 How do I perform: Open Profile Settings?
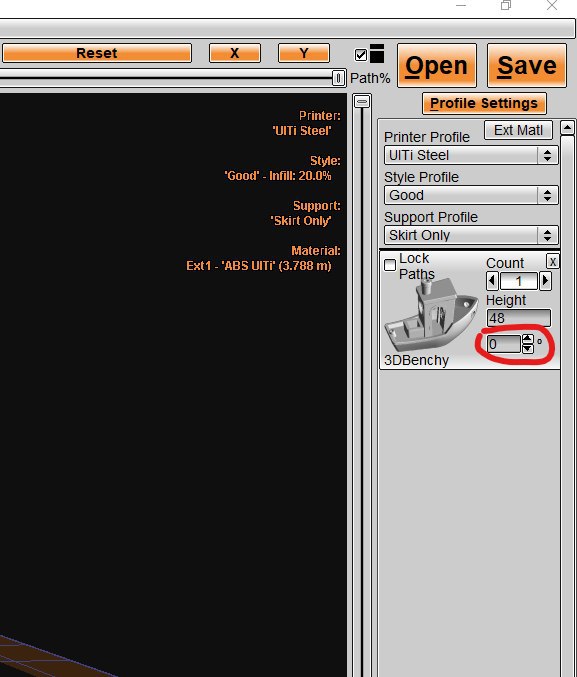(484, 104)
